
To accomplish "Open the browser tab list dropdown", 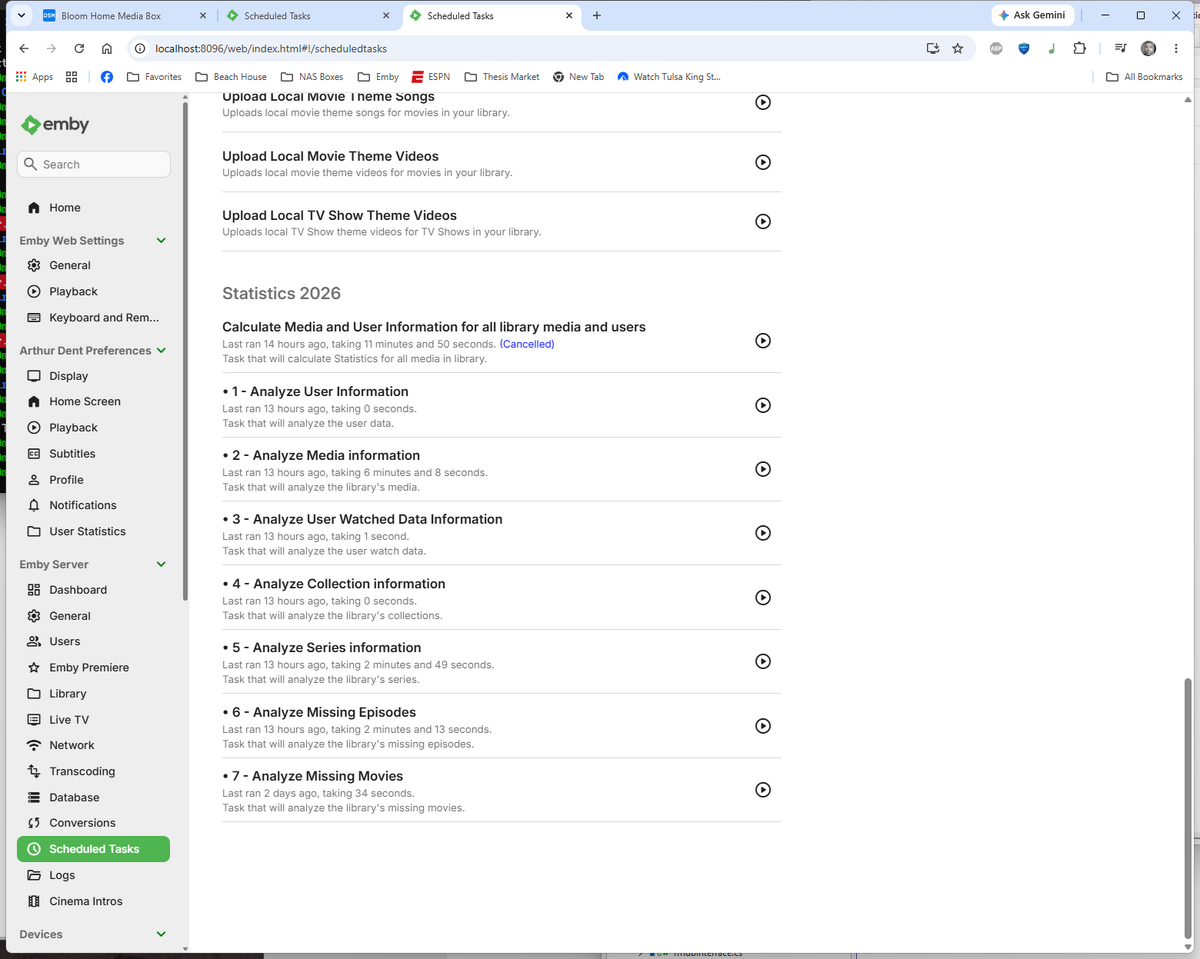I will 20,16.
